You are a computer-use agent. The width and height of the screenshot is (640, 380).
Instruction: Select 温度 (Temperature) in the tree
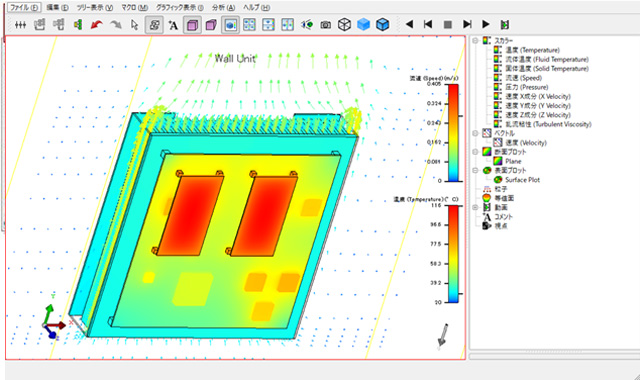(532, 50)
